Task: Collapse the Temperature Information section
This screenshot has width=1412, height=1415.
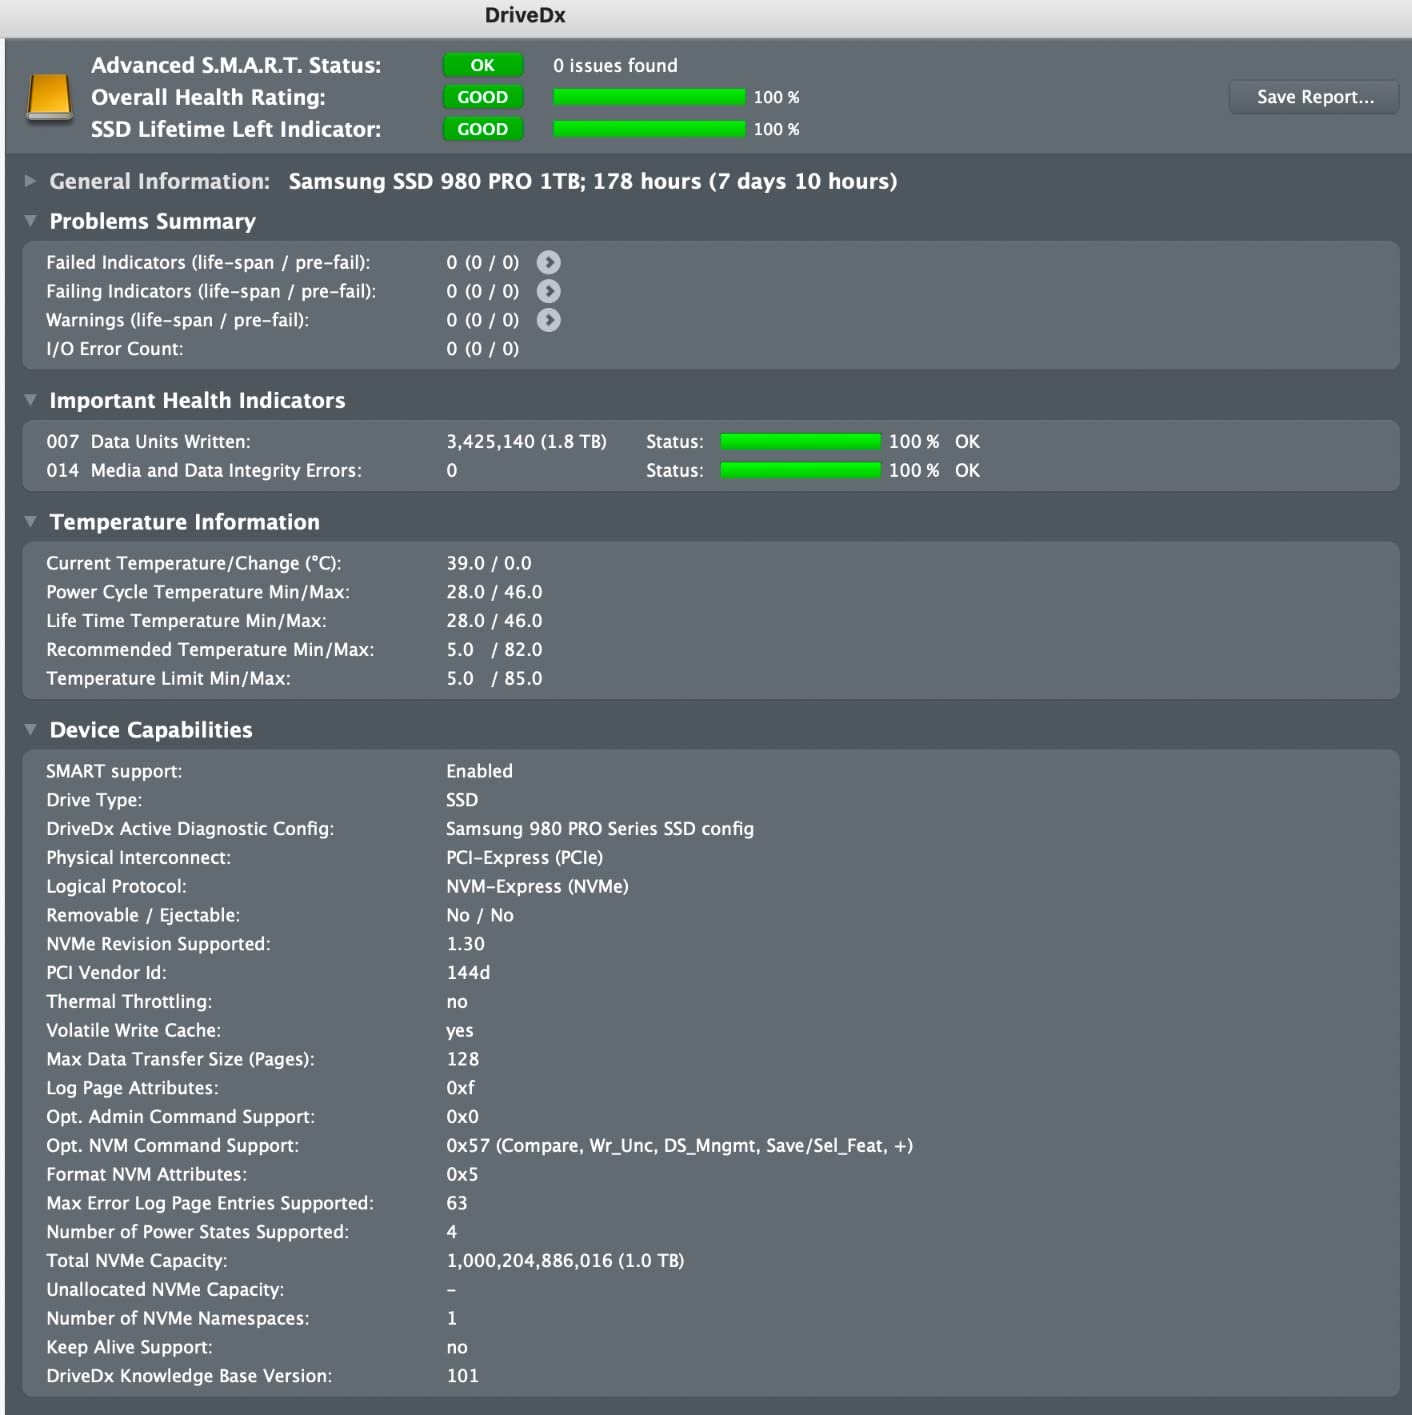Action: (30, 522)
